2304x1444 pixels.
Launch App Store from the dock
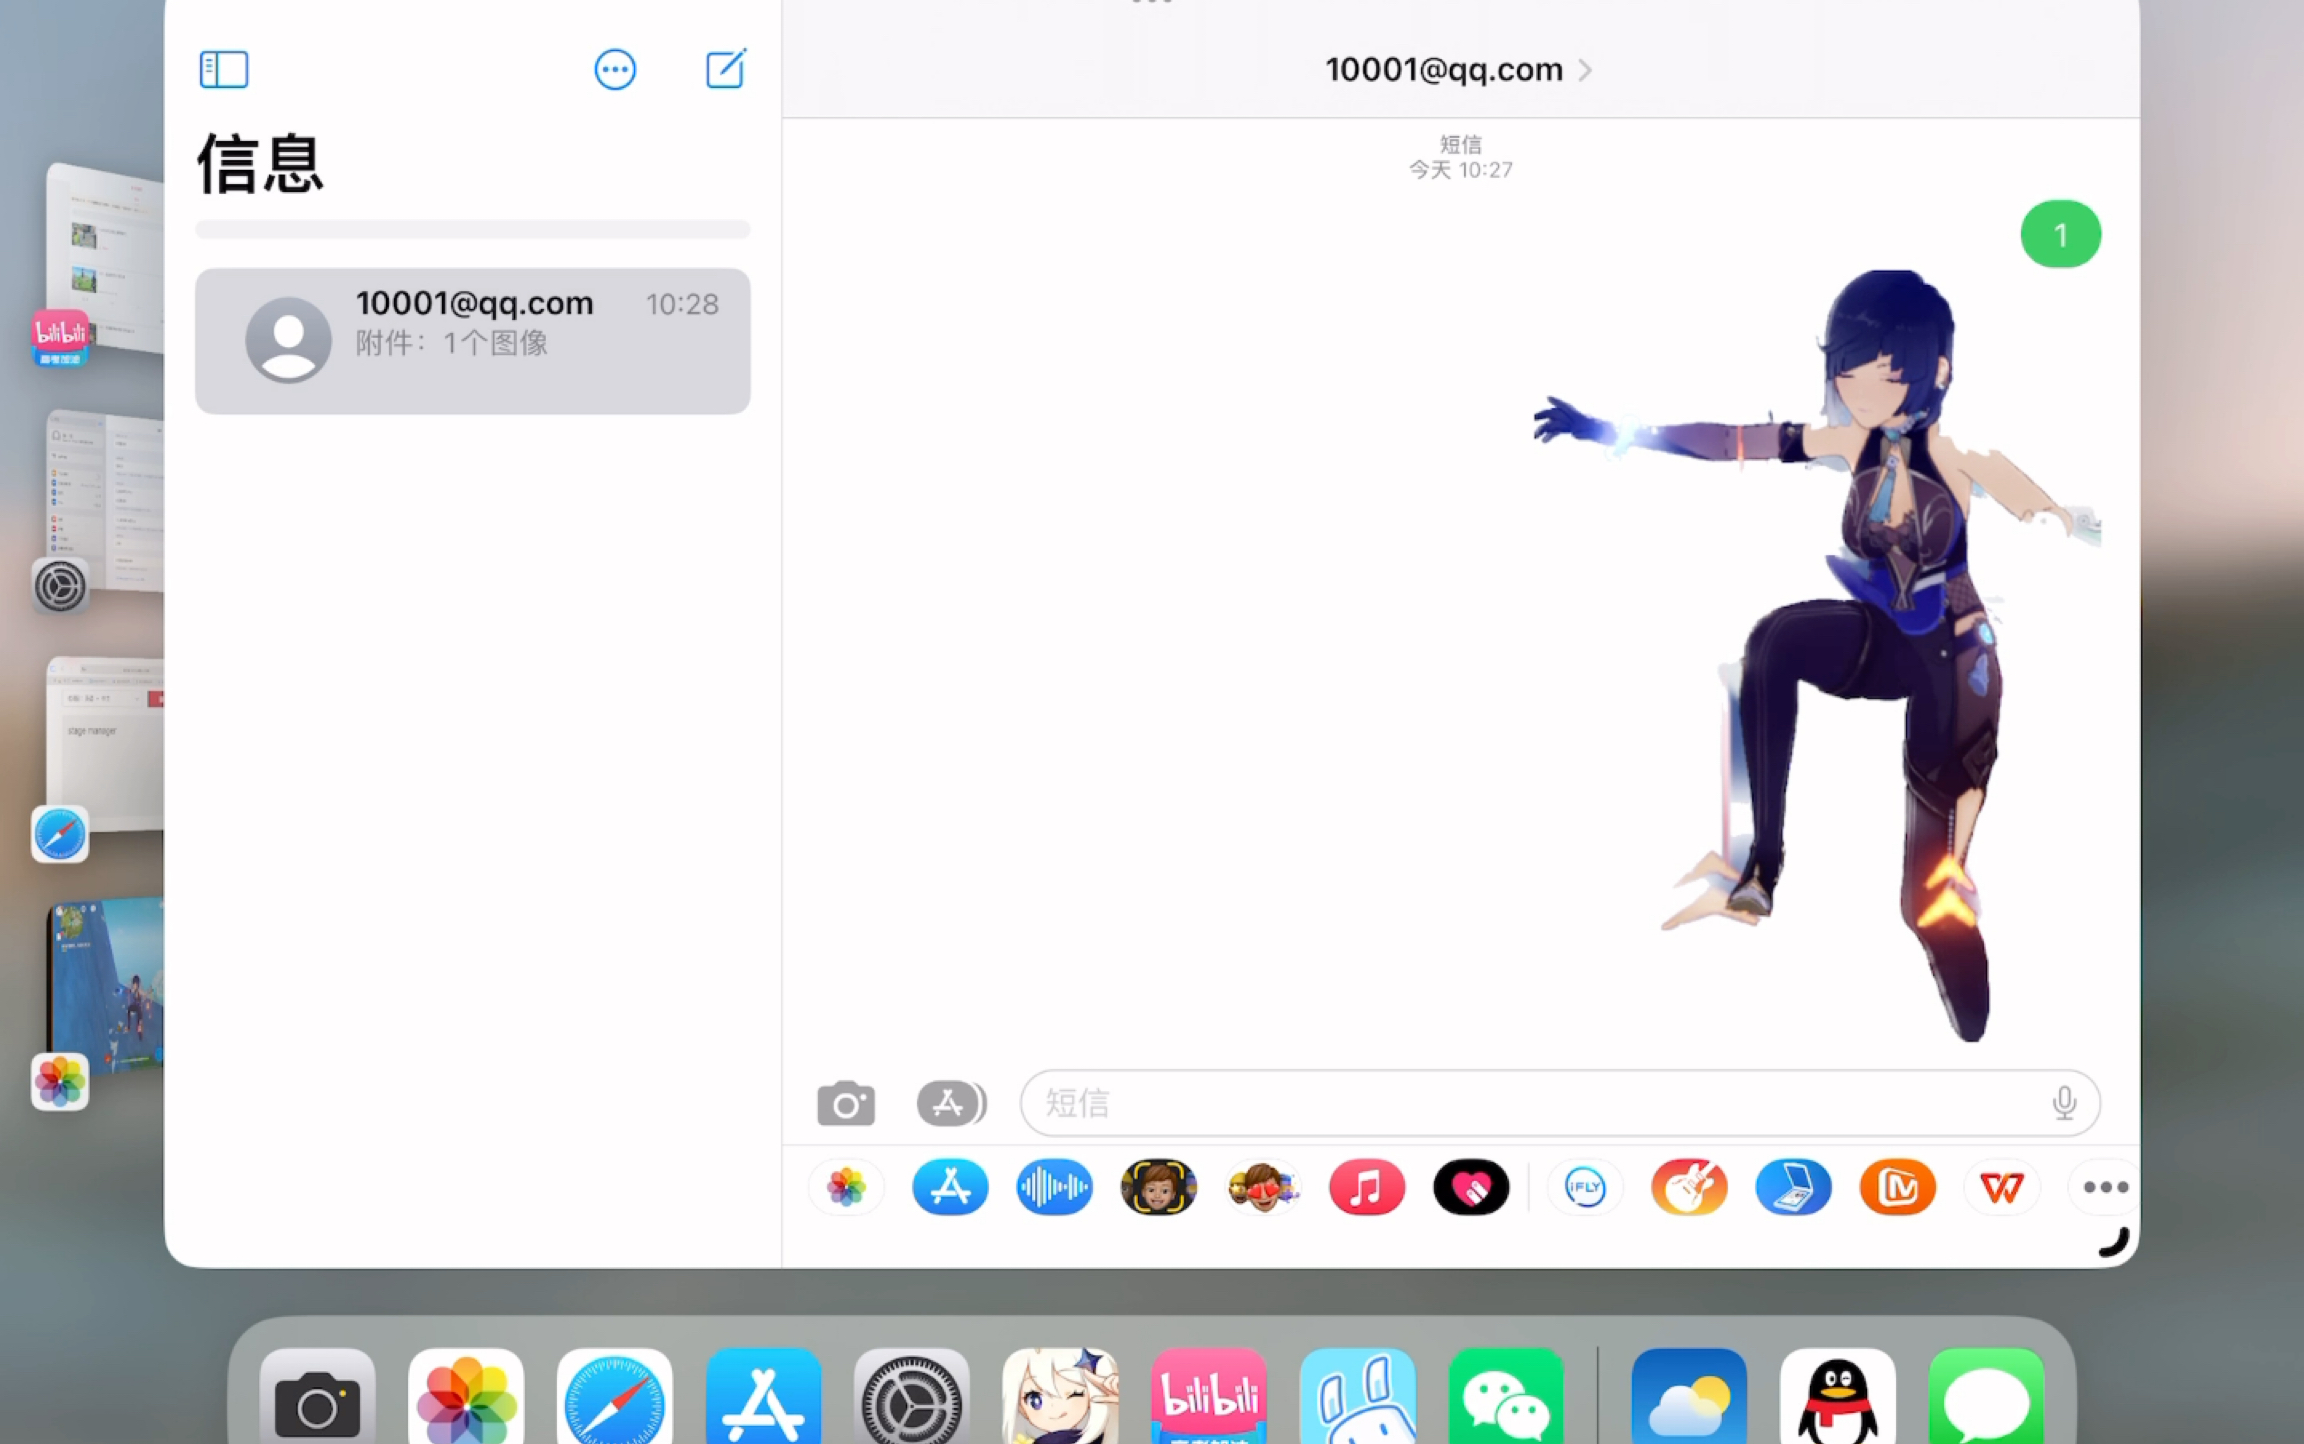click(x=763, y=1397)
